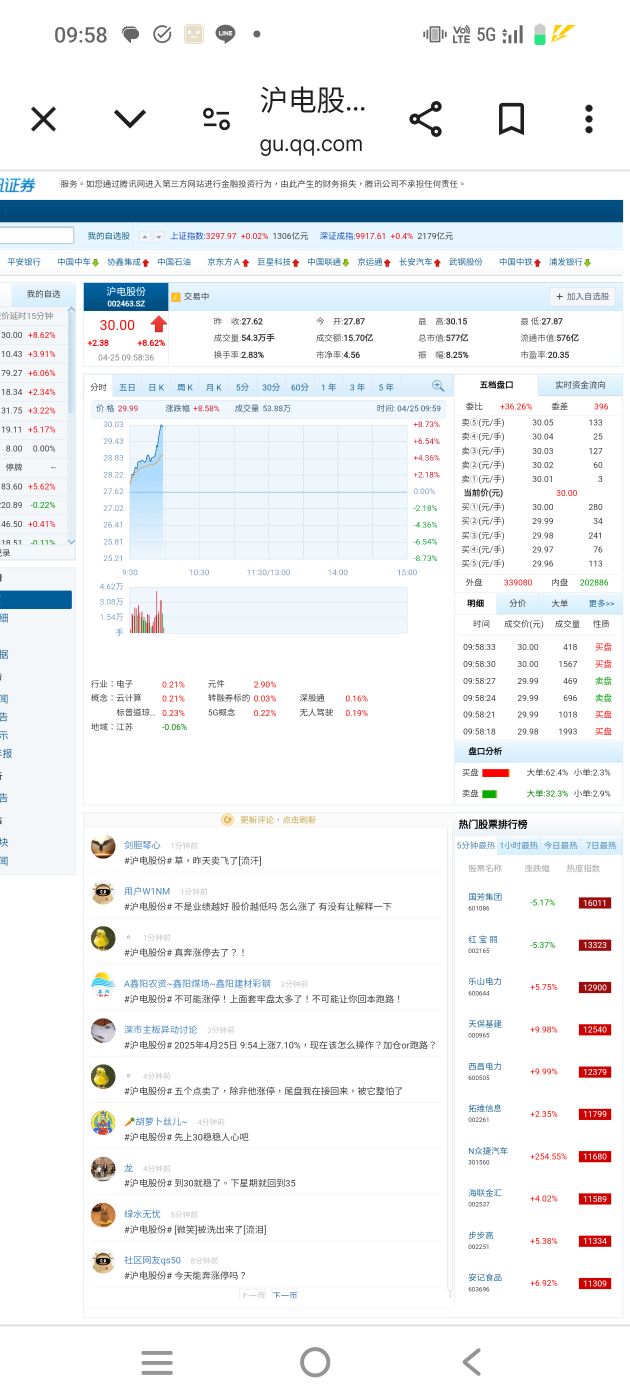Select the 3年 chart range
Image resolution: width=630 pixels, height=1400 pixels.
coord(357,387)
